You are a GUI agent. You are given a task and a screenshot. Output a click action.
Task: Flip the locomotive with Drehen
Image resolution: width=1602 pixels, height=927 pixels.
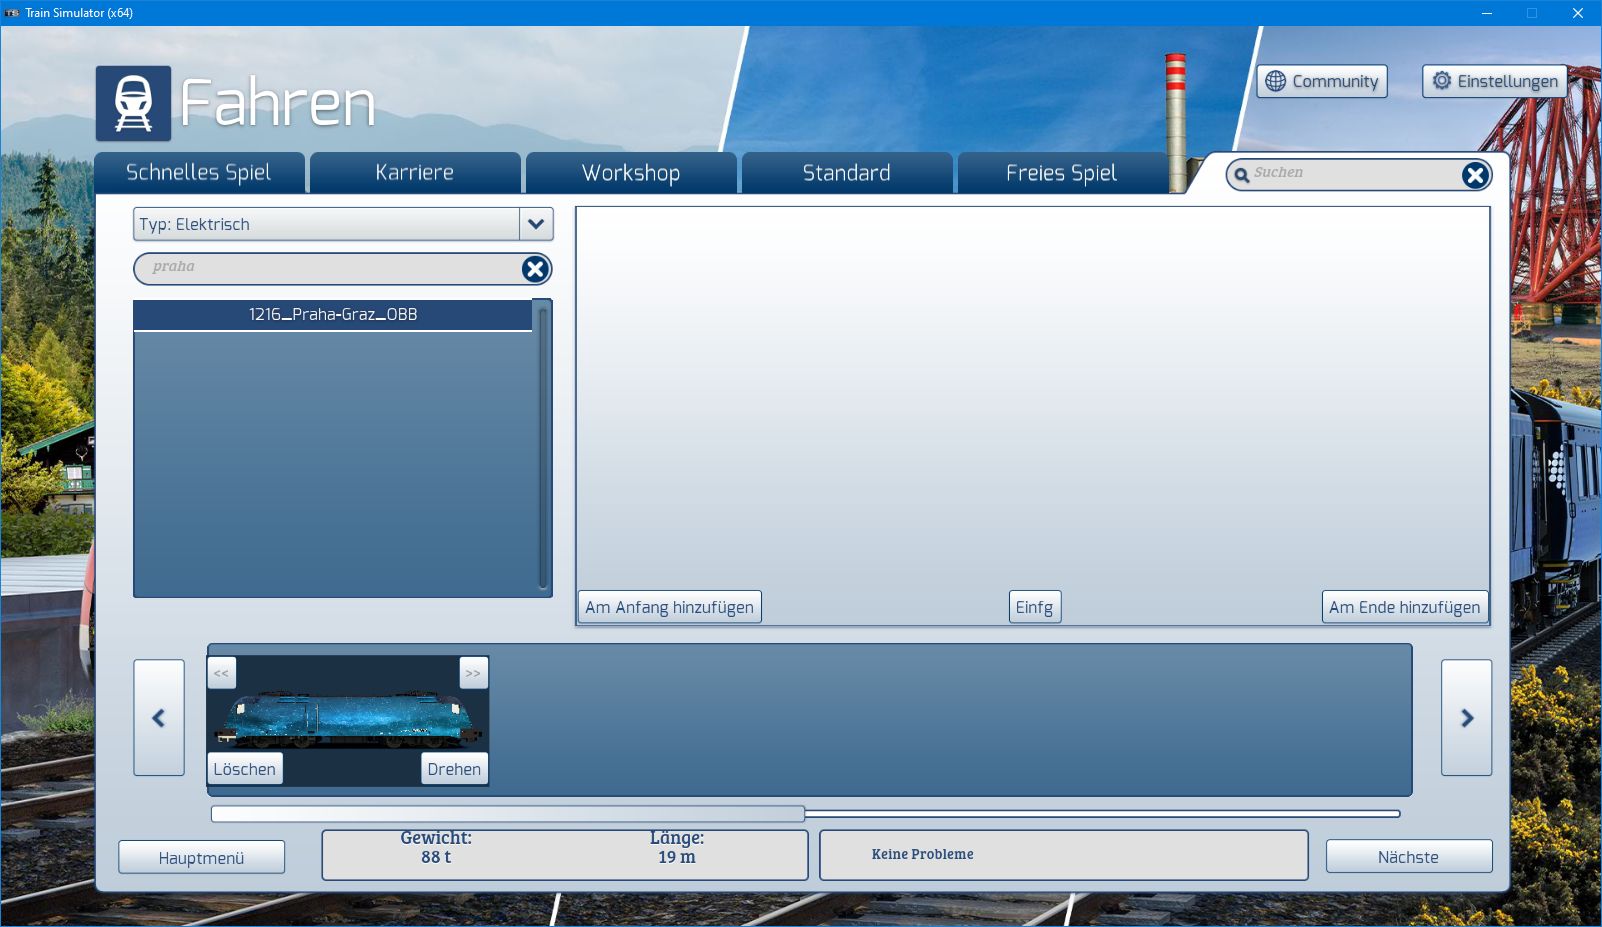coord(454,768)
